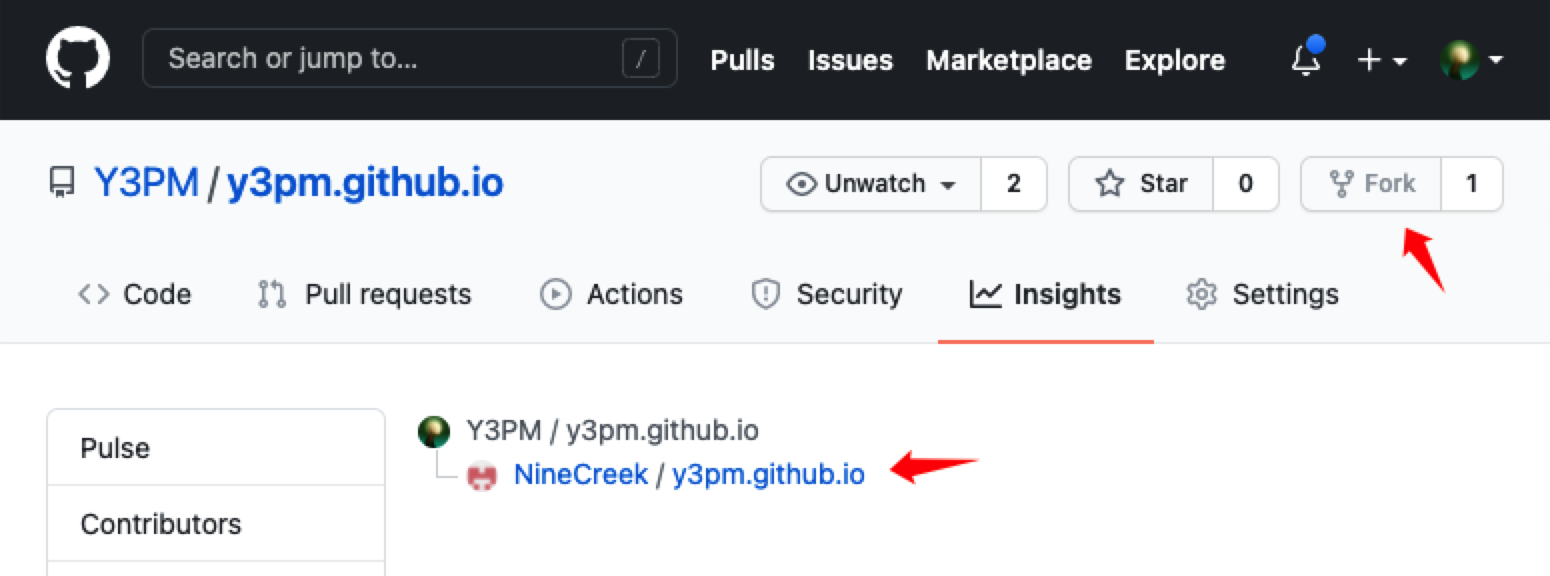Open the Actions tab
Viewport: 1550px width, 576px height.
611,294
